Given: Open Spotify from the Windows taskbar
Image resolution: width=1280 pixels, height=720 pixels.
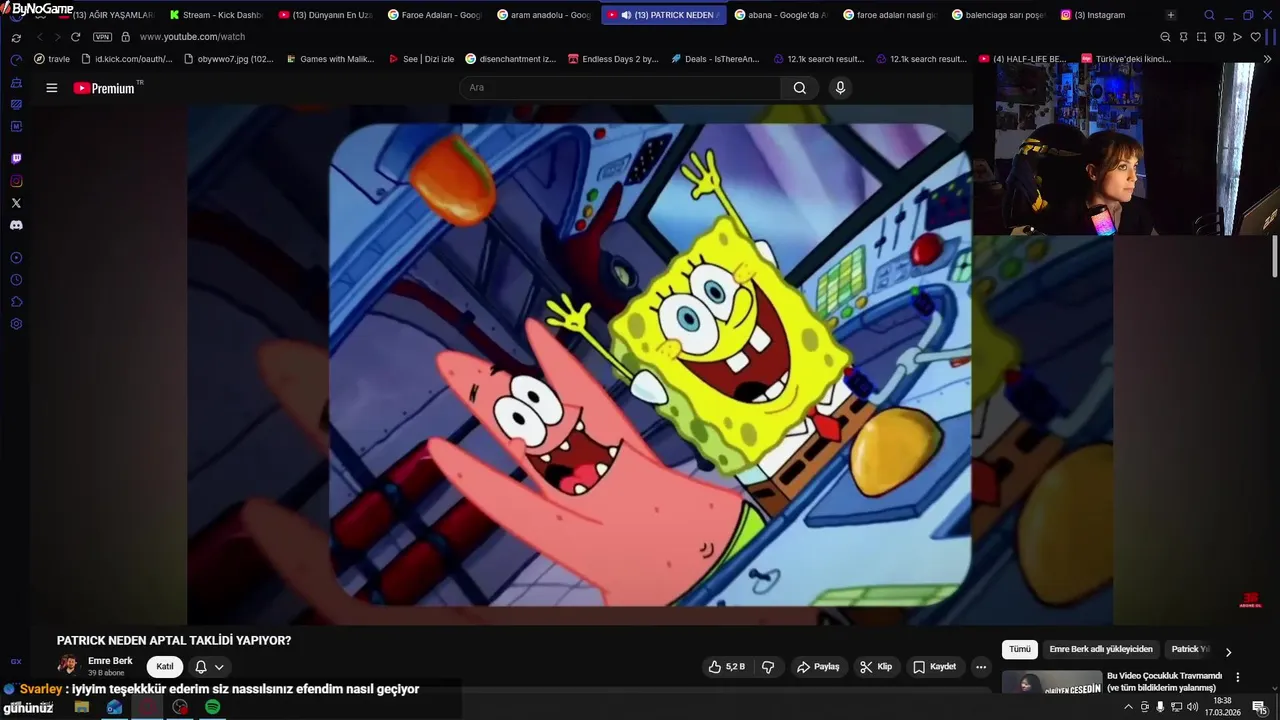Looking at the screenshot, I should pos(212,707).
